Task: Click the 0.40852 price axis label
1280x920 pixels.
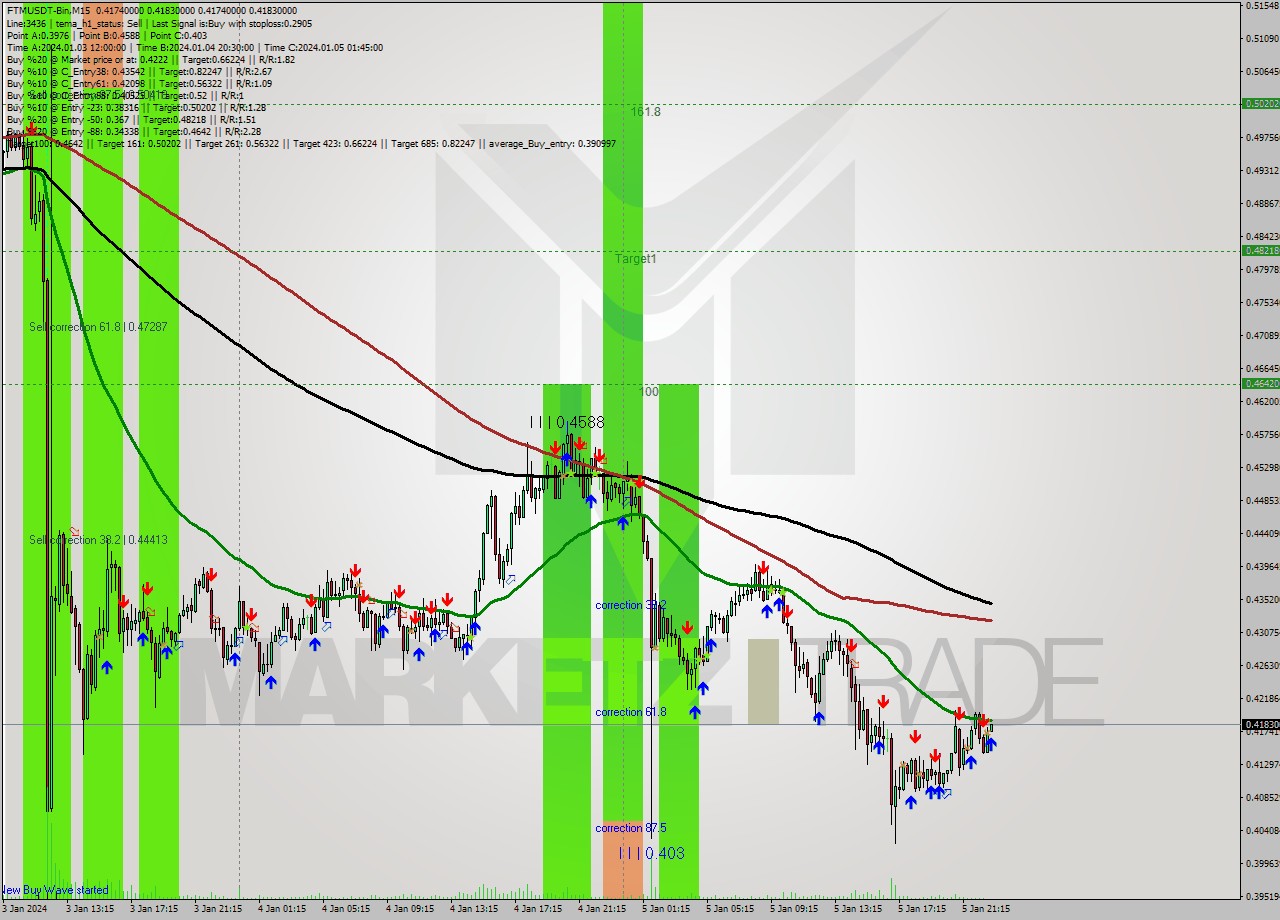Action: (1262, 798)
